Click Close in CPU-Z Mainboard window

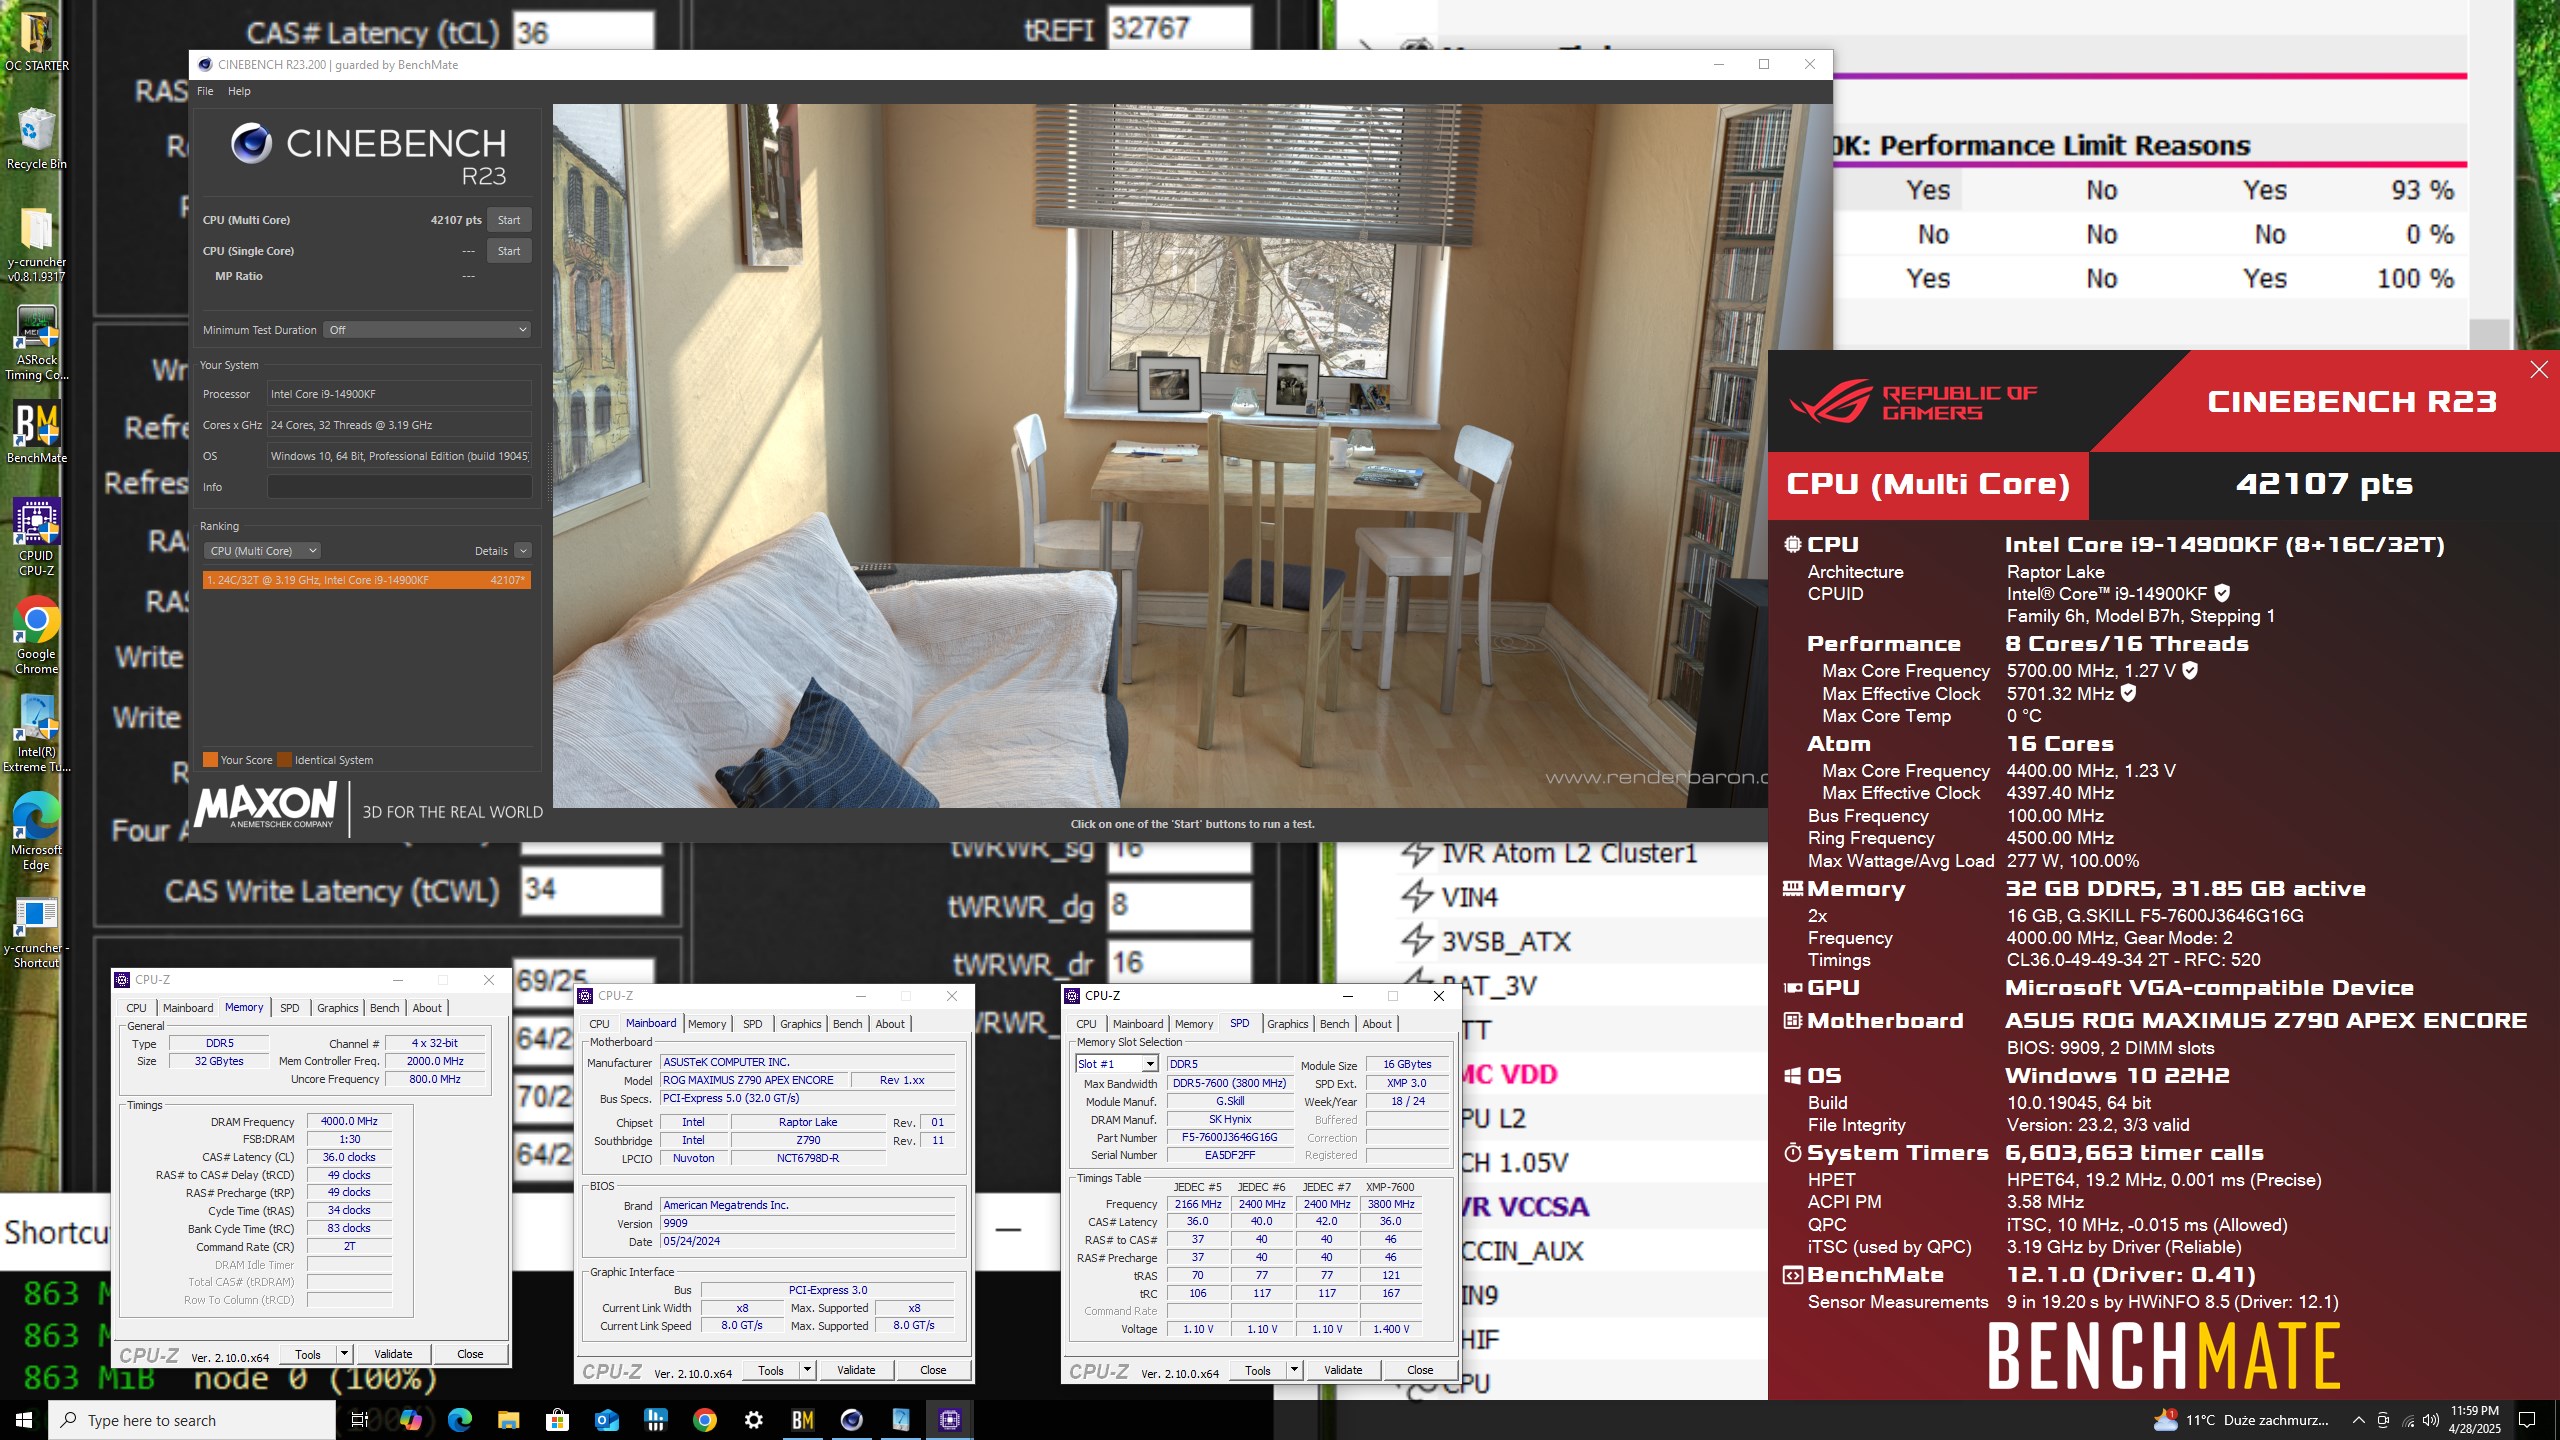pos(933,1370)
